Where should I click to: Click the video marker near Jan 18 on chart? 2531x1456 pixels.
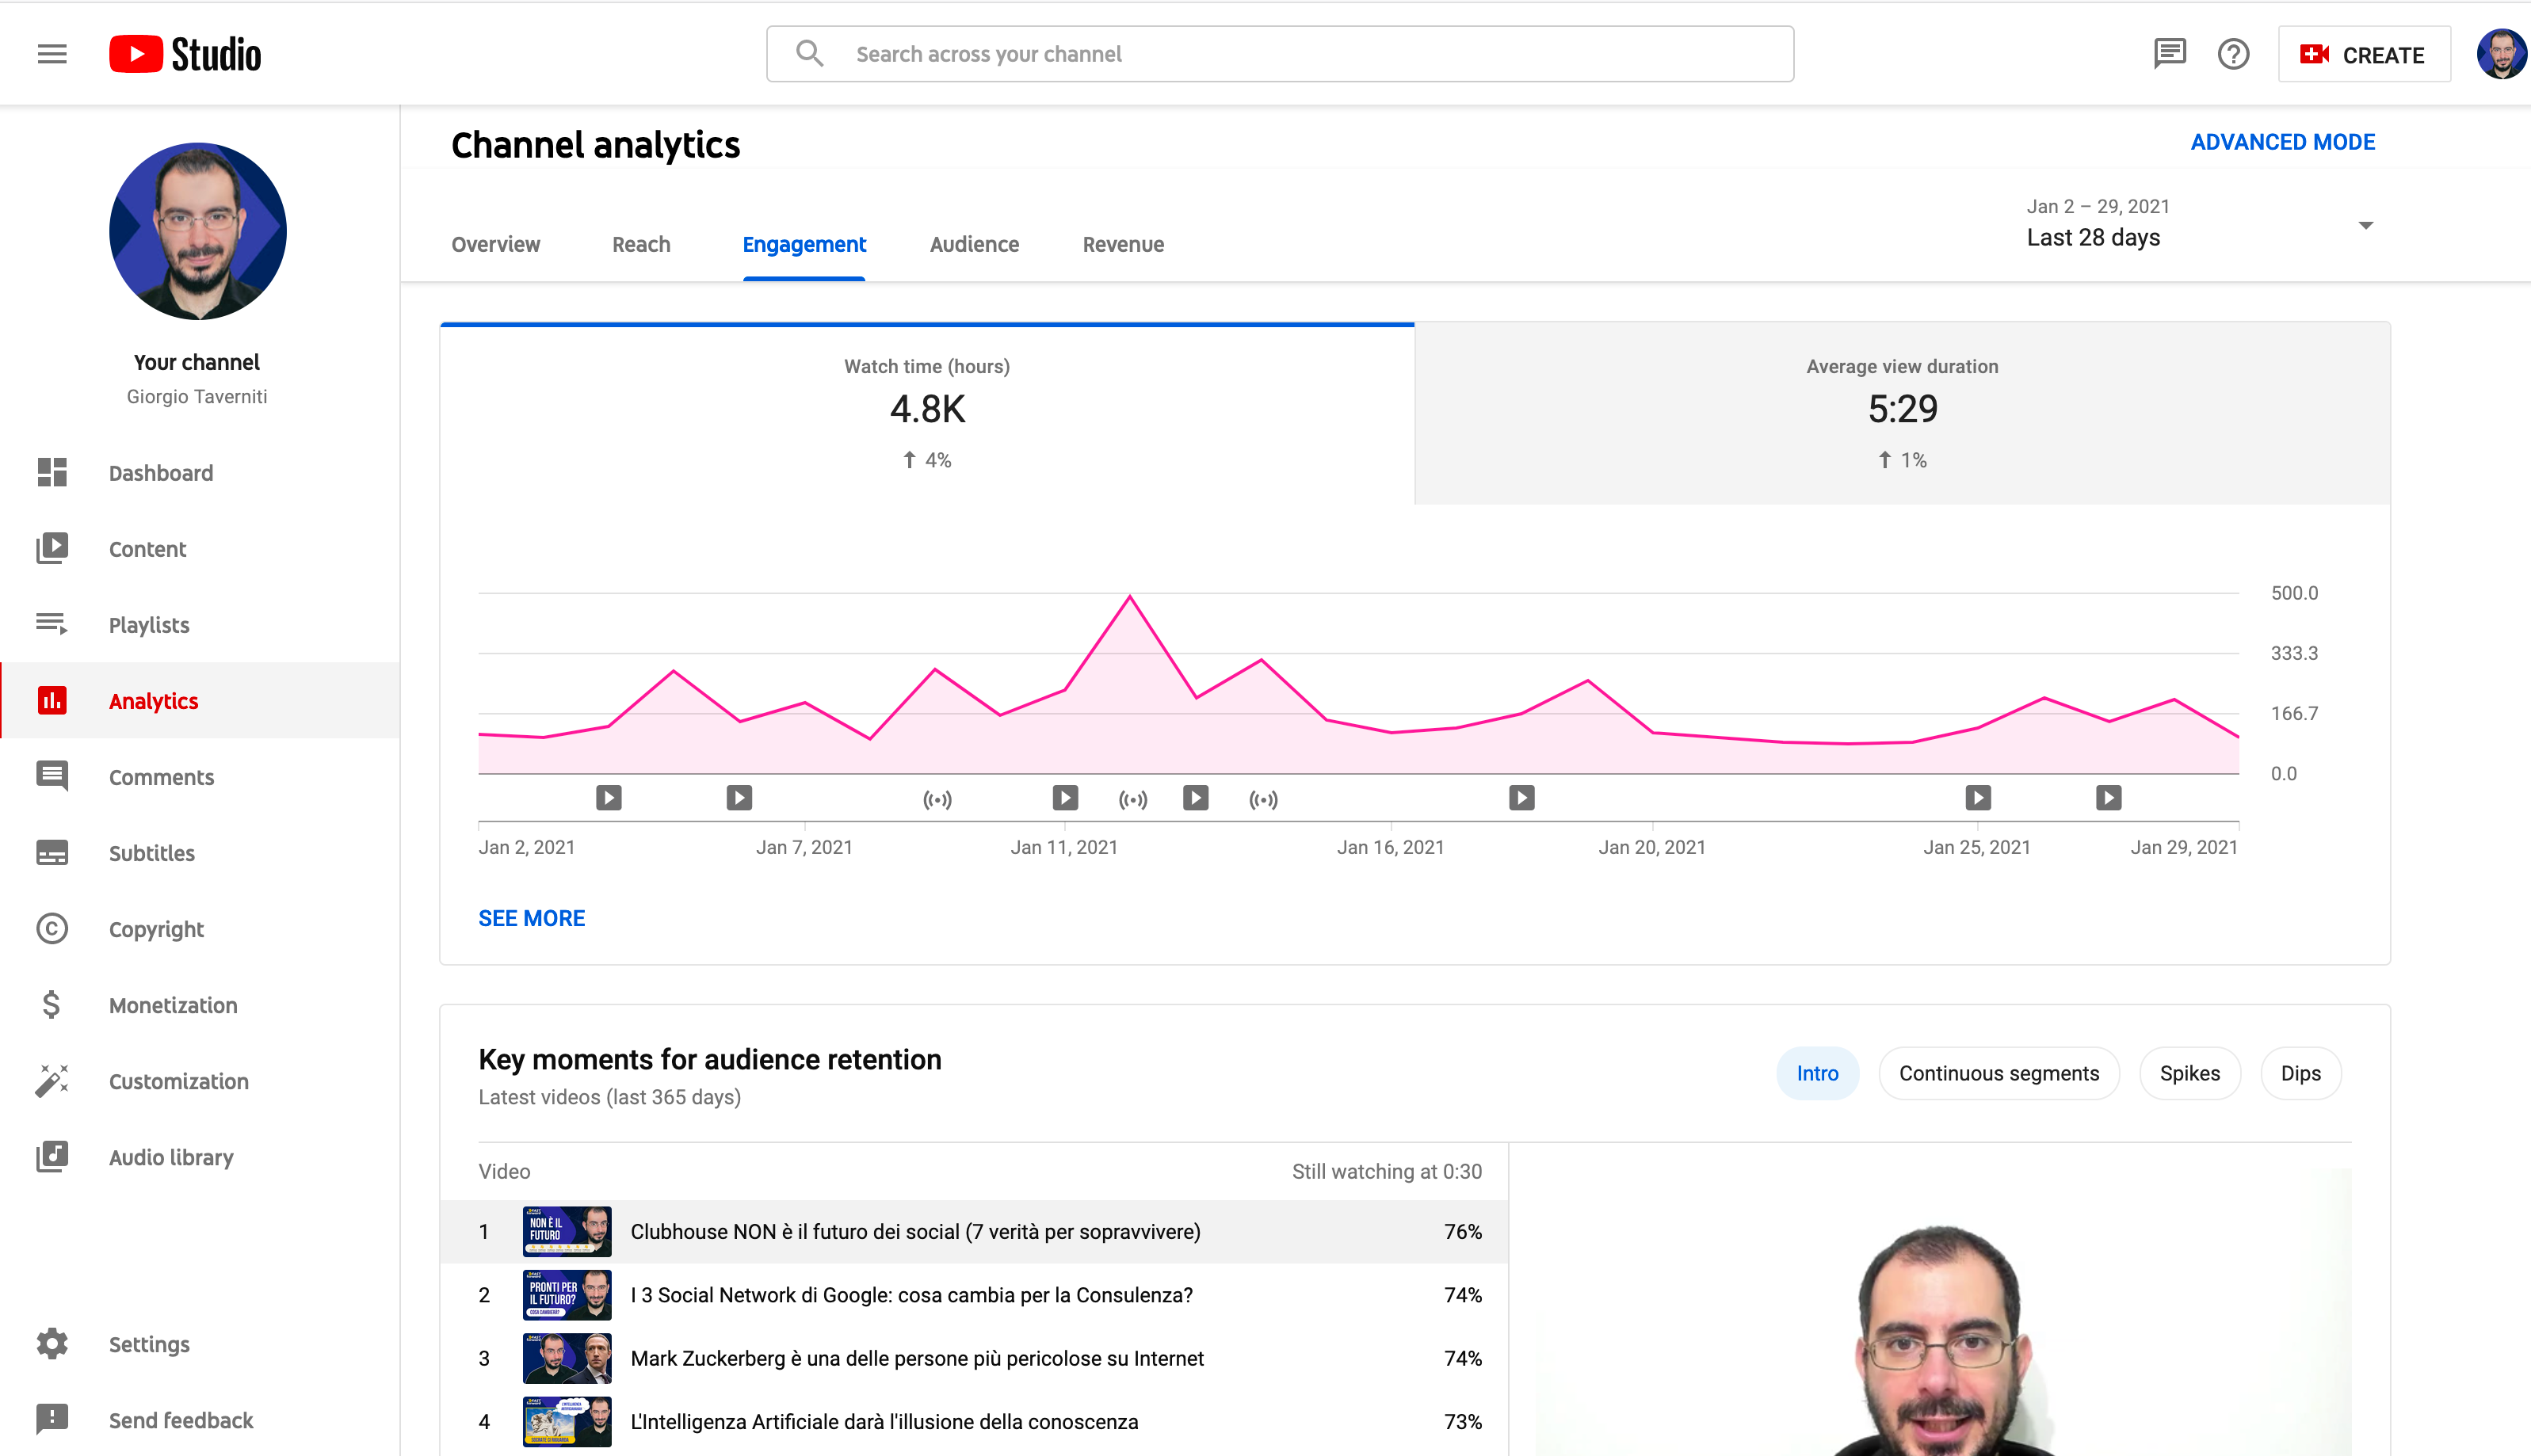tap(1521, 797)
